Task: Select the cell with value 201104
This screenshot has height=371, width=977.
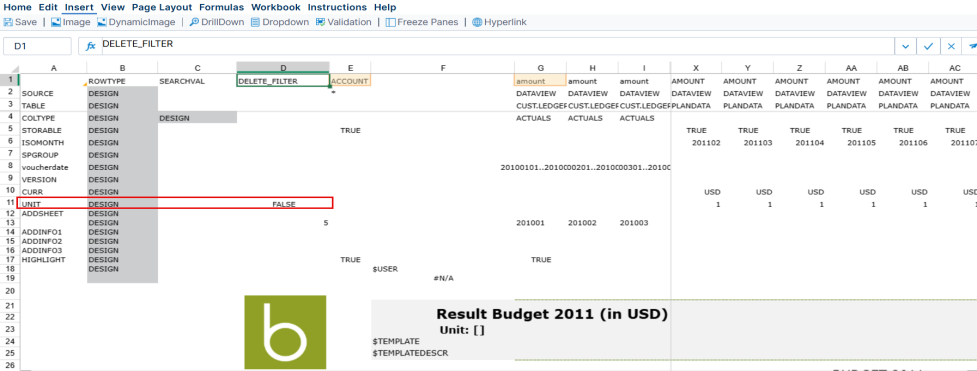Action: pos(799,143)
